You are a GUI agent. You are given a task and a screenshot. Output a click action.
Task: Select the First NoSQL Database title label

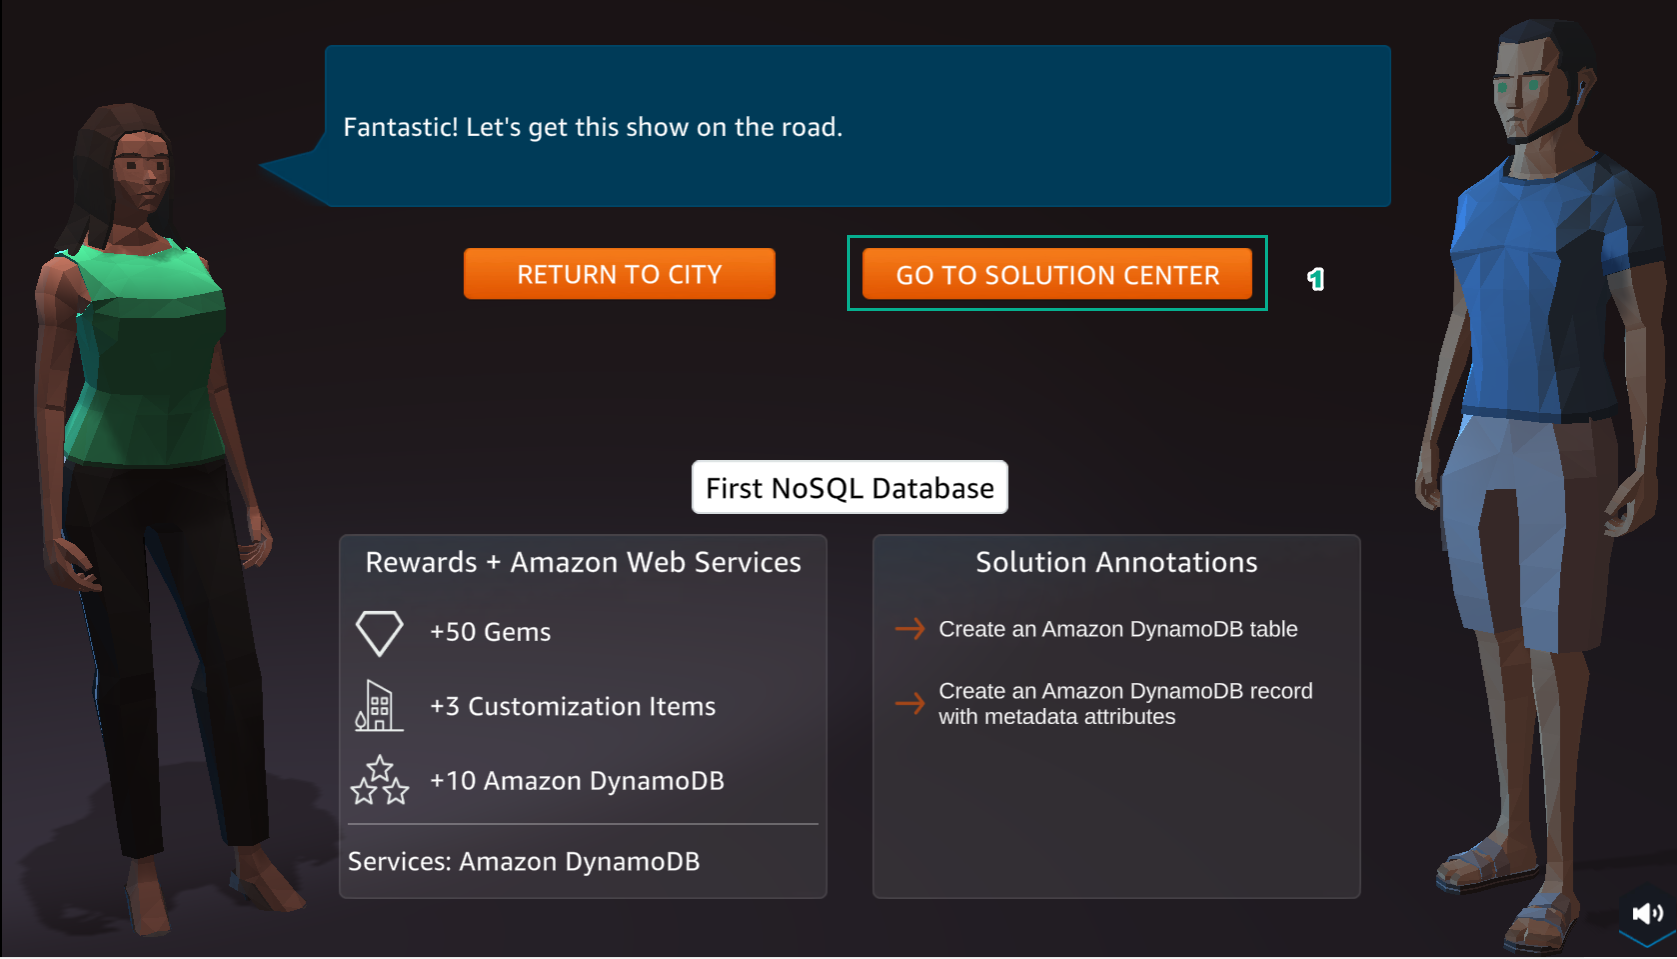click(850, 487)
